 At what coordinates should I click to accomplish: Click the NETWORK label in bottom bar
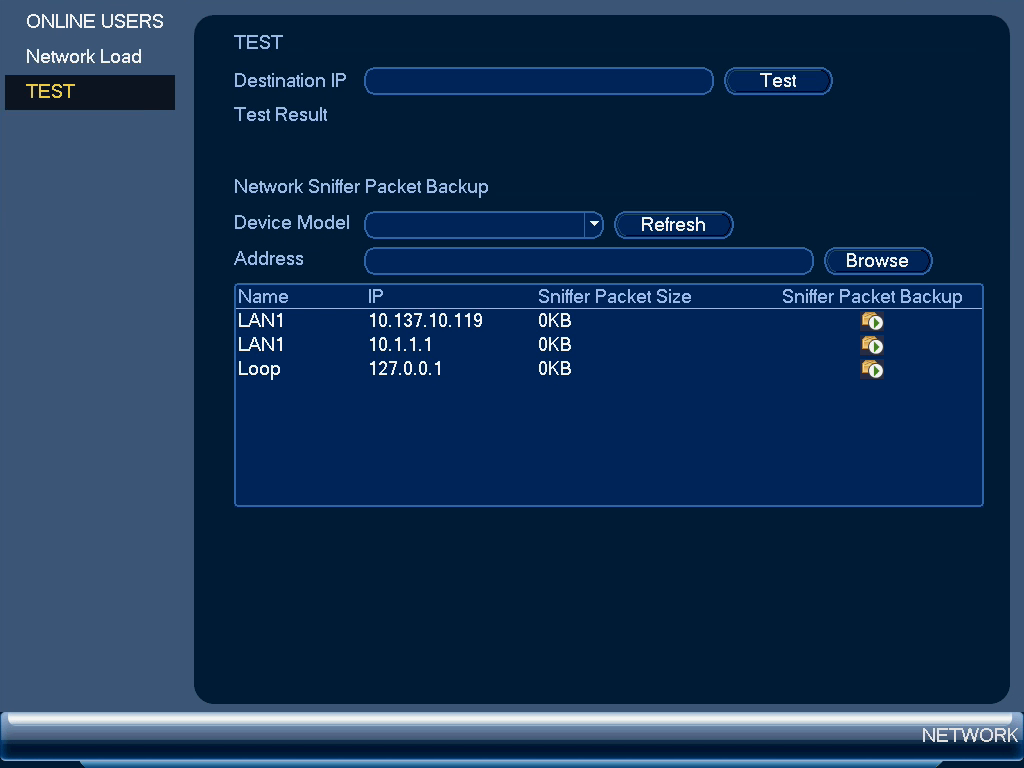970,735
